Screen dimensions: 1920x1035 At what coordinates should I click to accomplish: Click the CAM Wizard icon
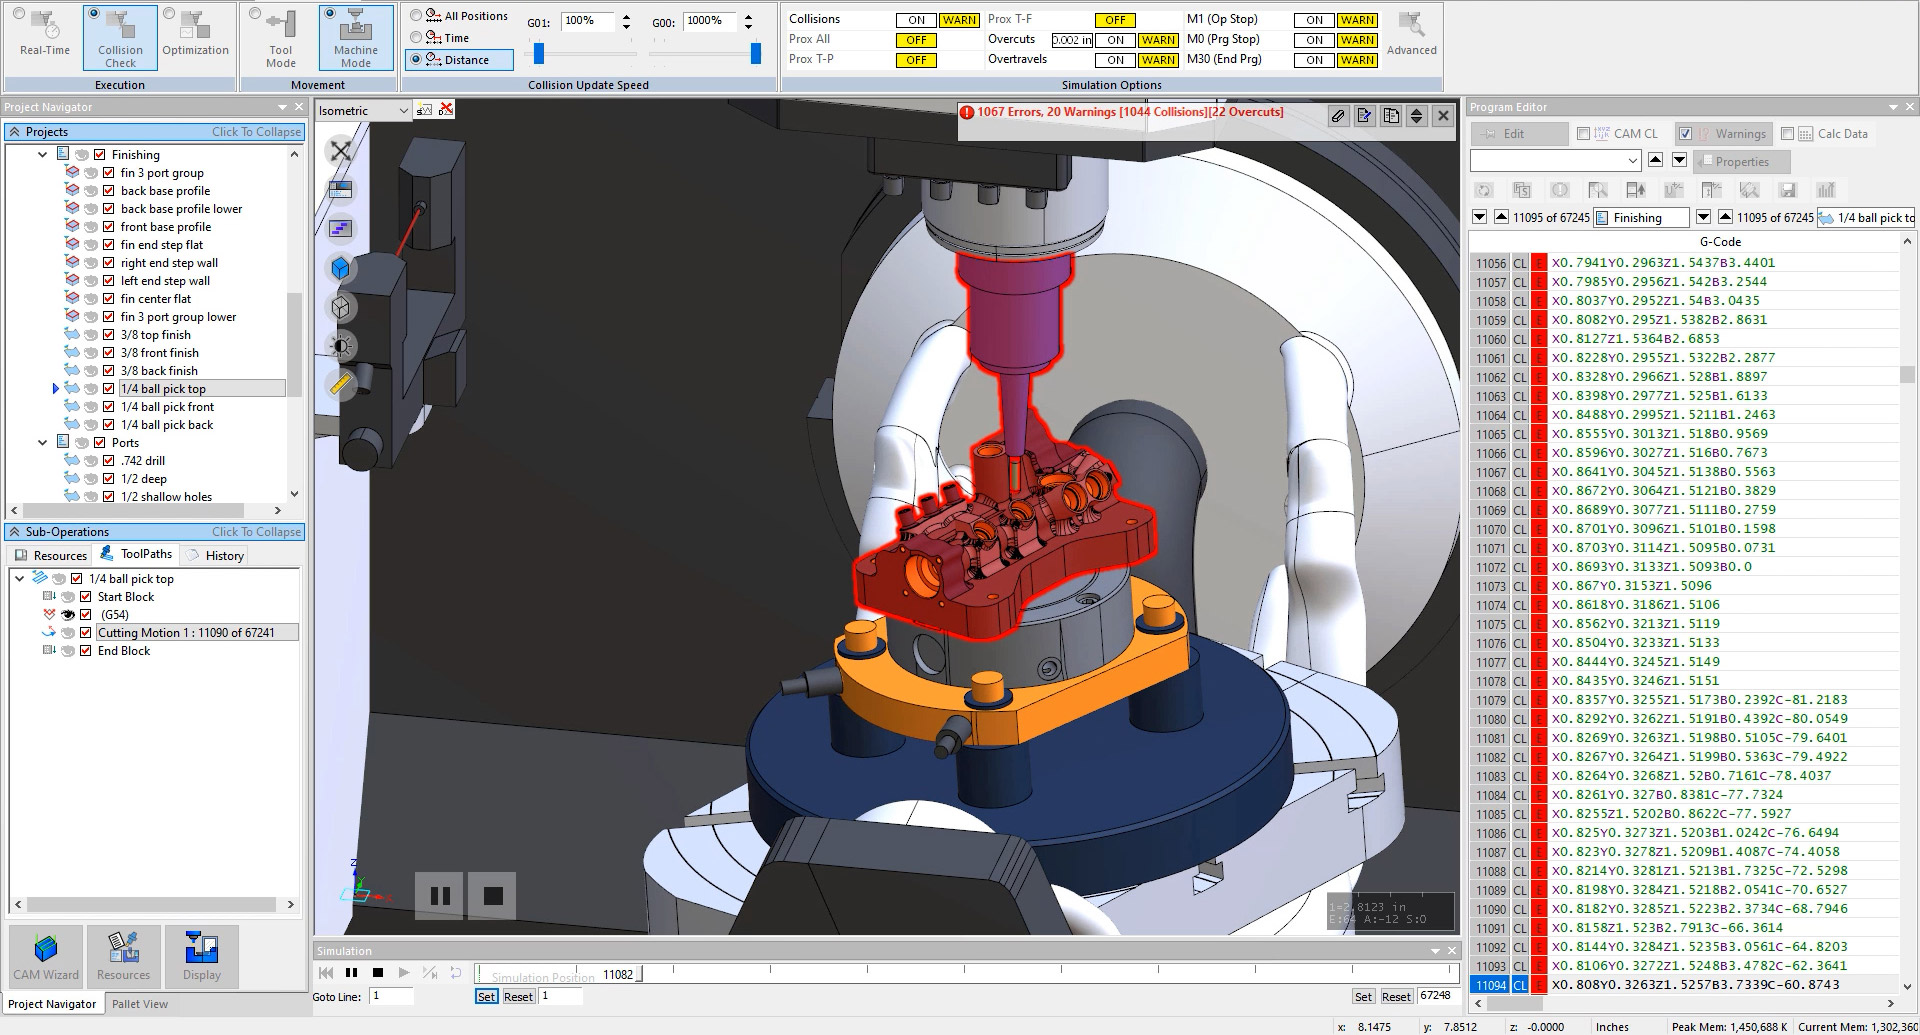pyautogui.click(x=46, y=956)
